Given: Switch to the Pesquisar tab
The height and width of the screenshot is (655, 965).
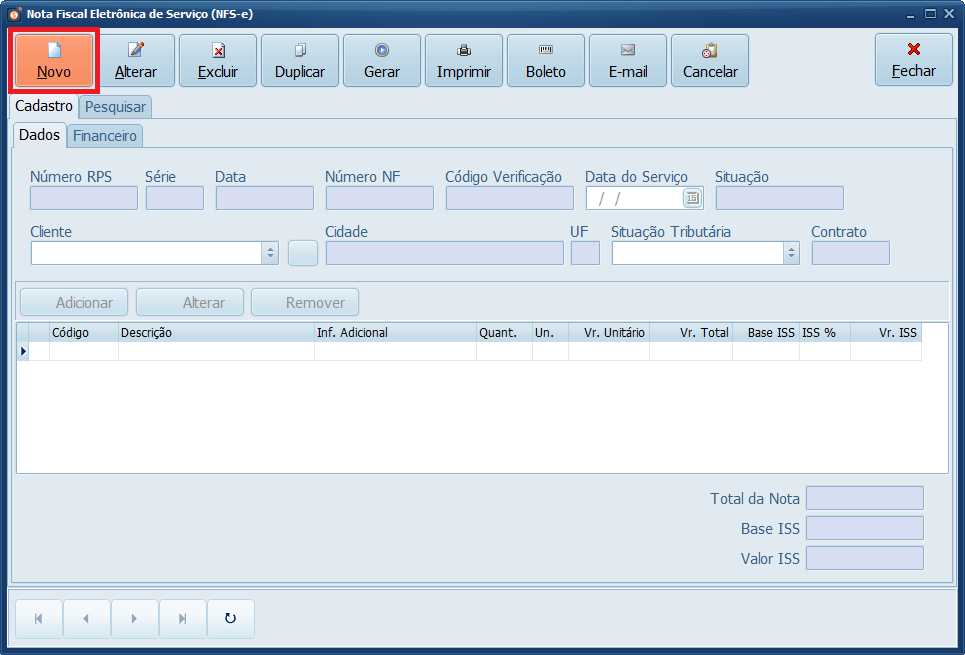Looking at the screenshot, I should click(x=115, y=107).
